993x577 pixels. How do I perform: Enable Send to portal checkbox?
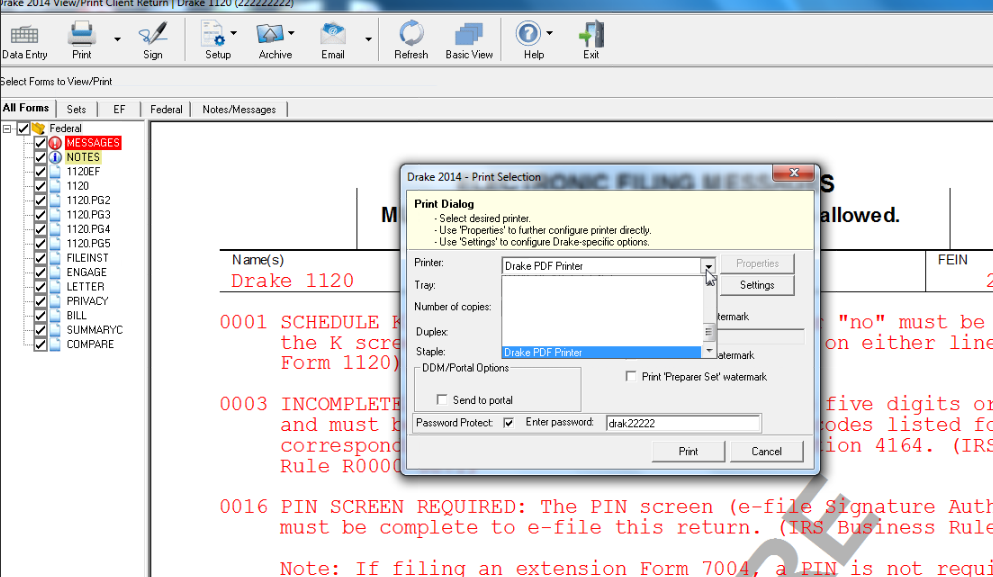[x=442, y=400]
